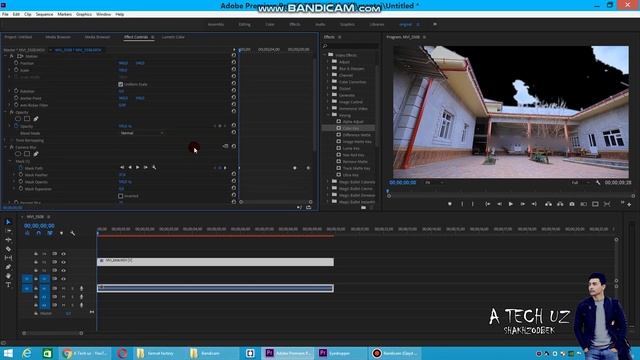
Task: Click the Effects search field
Action: (x=350, y=46)
